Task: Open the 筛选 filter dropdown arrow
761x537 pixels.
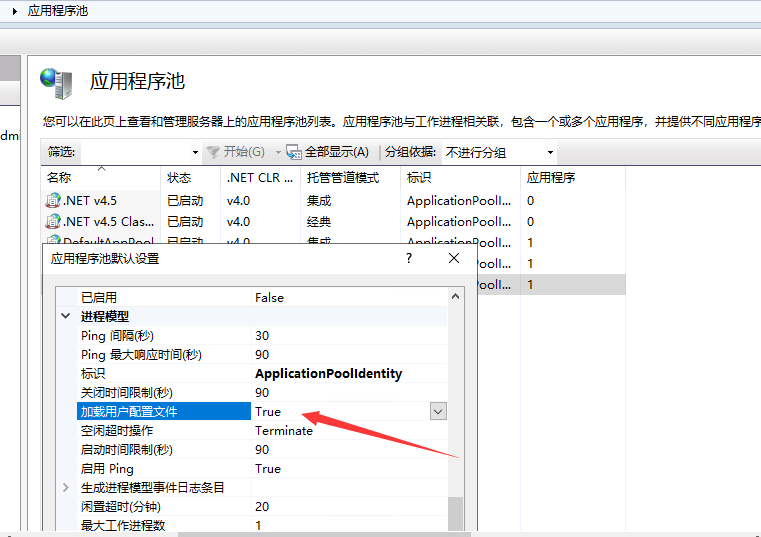Action: (195, 152)
